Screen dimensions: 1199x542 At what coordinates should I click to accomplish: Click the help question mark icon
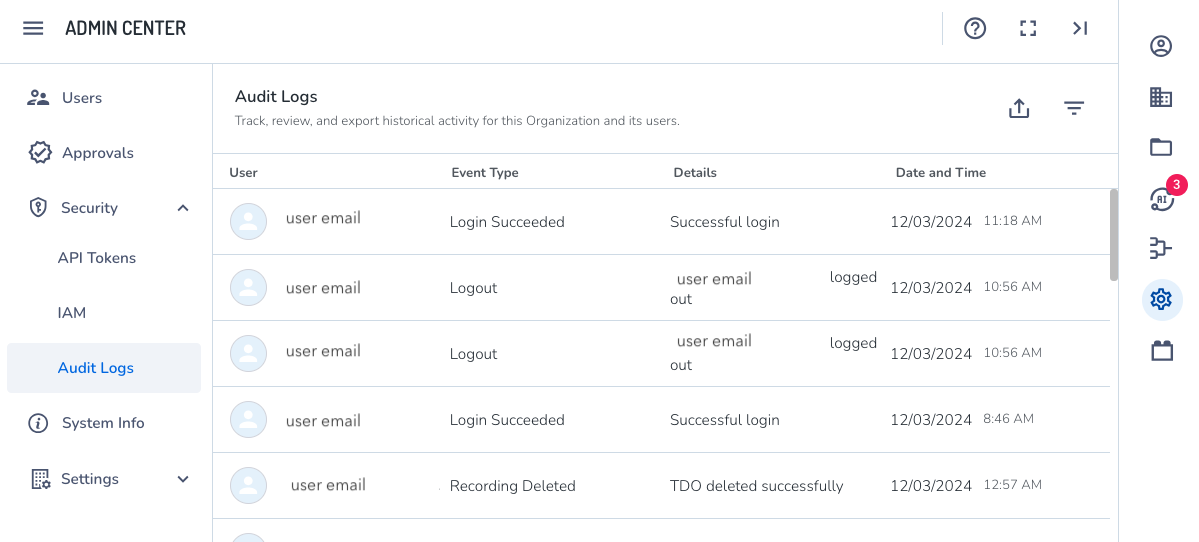[x=975, y=28]
